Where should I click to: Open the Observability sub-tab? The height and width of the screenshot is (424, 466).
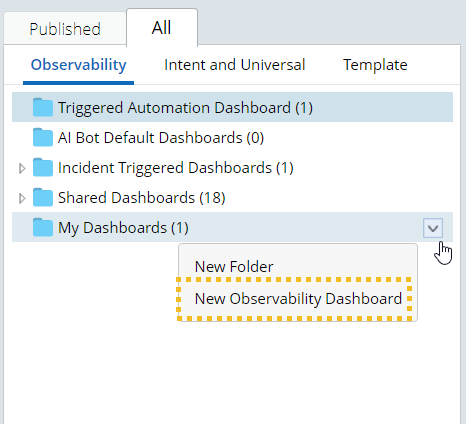point(78,65)
